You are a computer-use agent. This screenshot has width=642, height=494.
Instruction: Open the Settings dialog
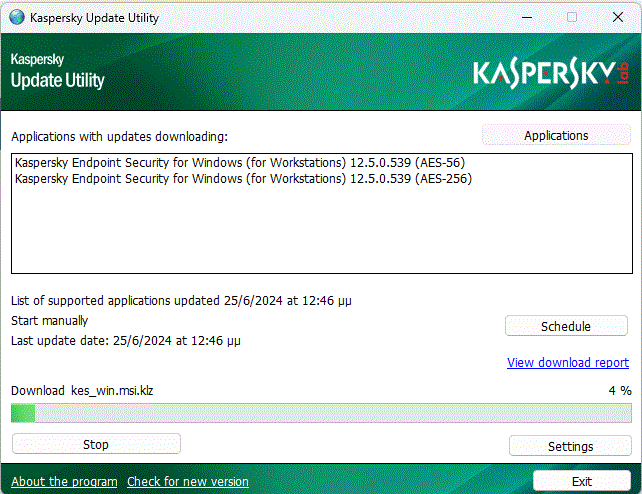point(570,446)
